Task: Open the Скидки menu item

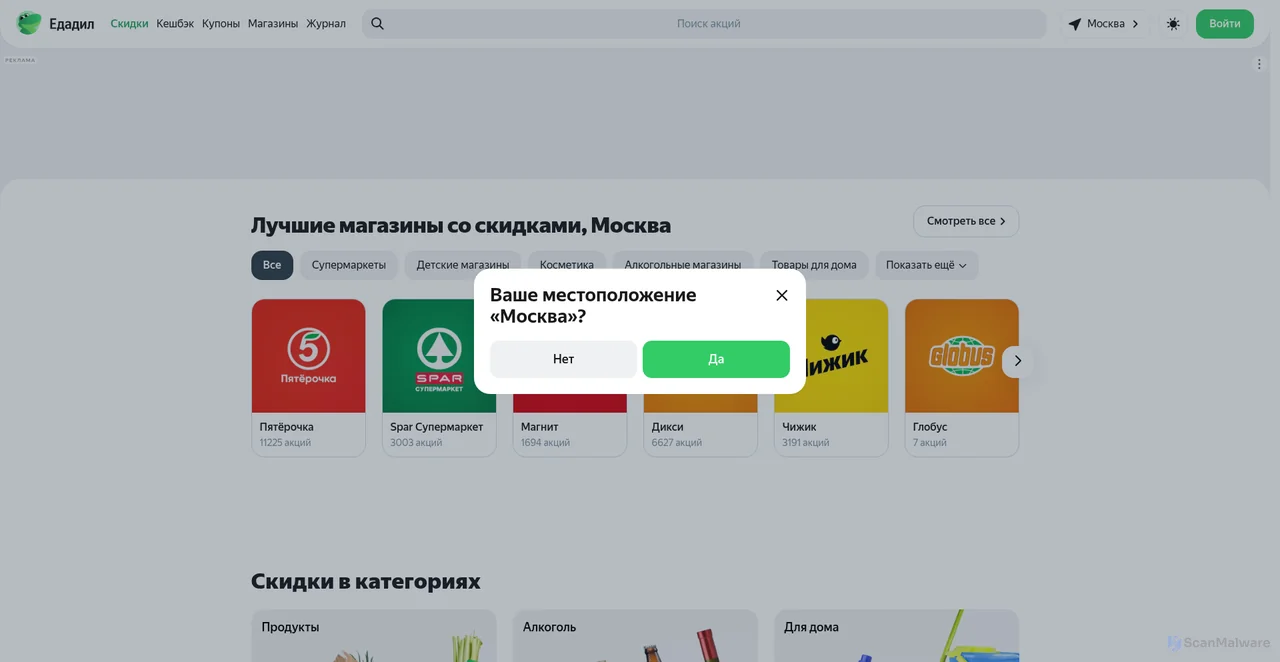Action: (129, 24)
